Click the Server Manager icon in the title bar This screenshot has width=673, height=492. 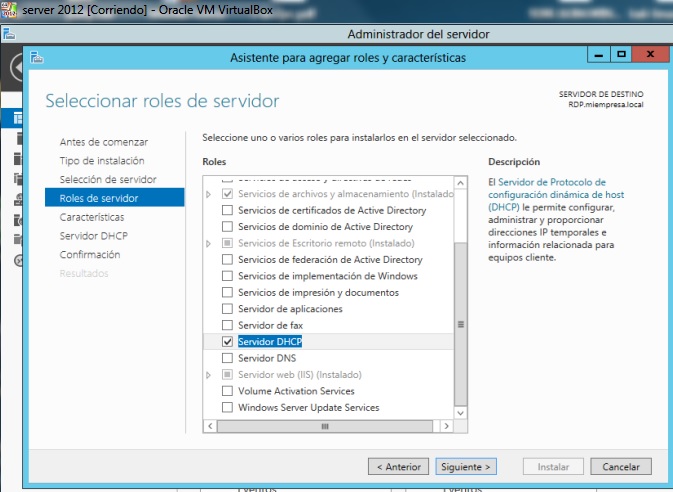point(9,34)
